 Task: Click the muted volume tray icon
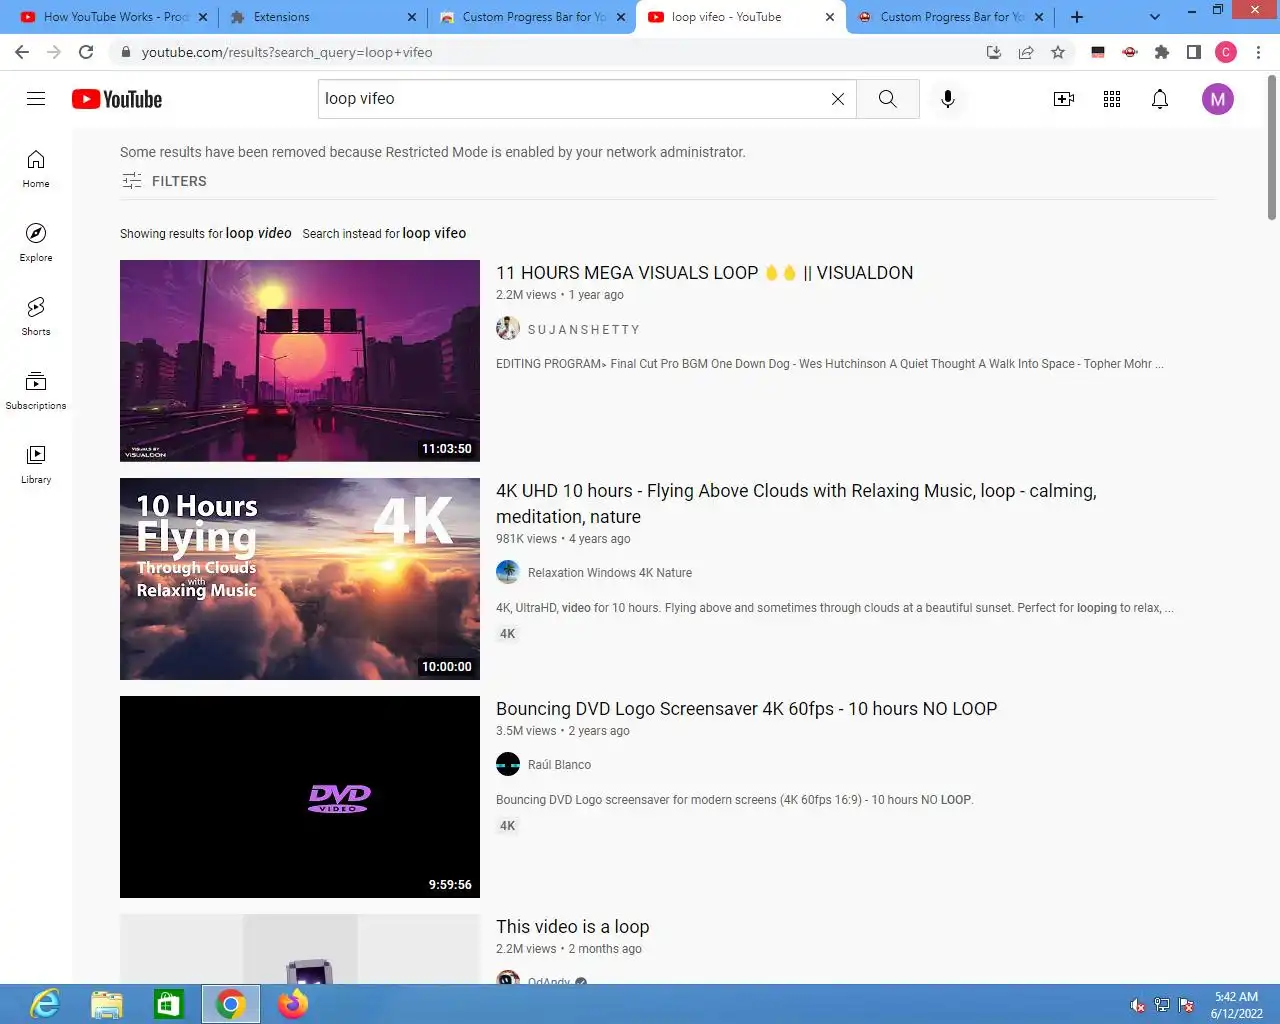[x=1138, y=1005]
